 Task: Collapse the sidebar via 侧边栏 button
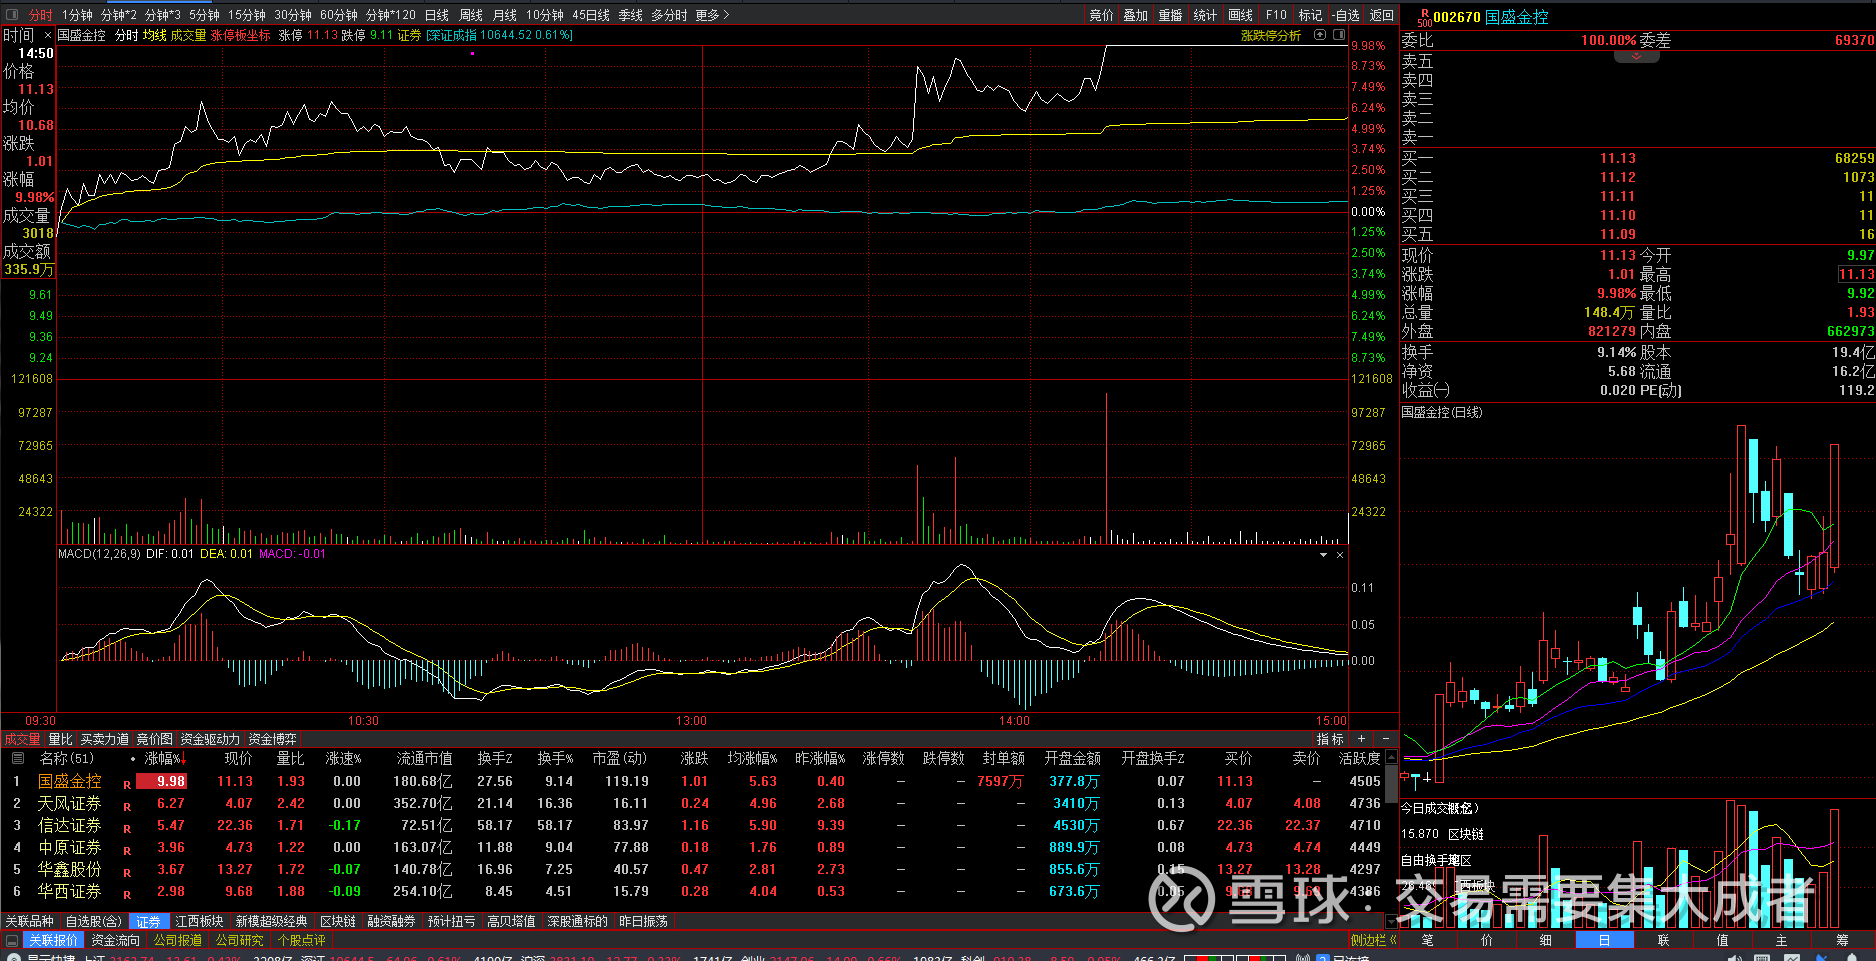(1374, 941)
